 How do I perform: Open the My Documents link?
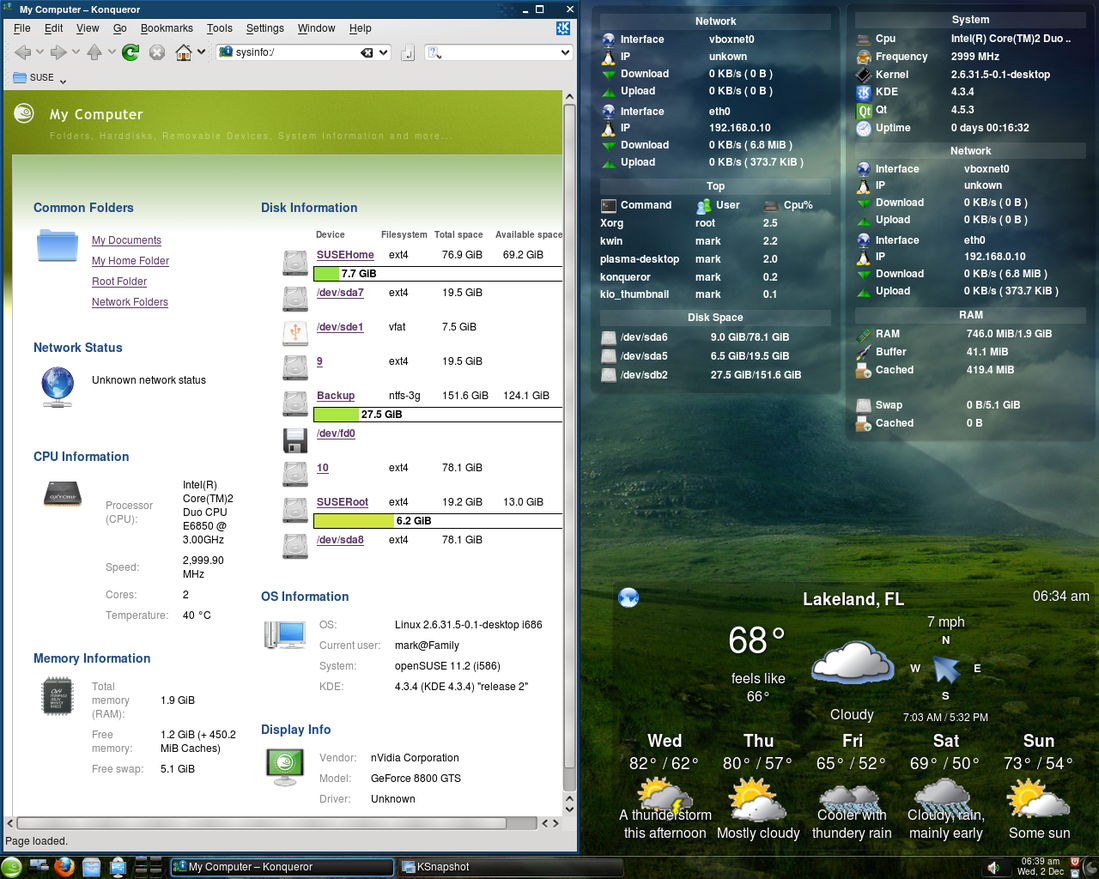[x=126, y=240]
